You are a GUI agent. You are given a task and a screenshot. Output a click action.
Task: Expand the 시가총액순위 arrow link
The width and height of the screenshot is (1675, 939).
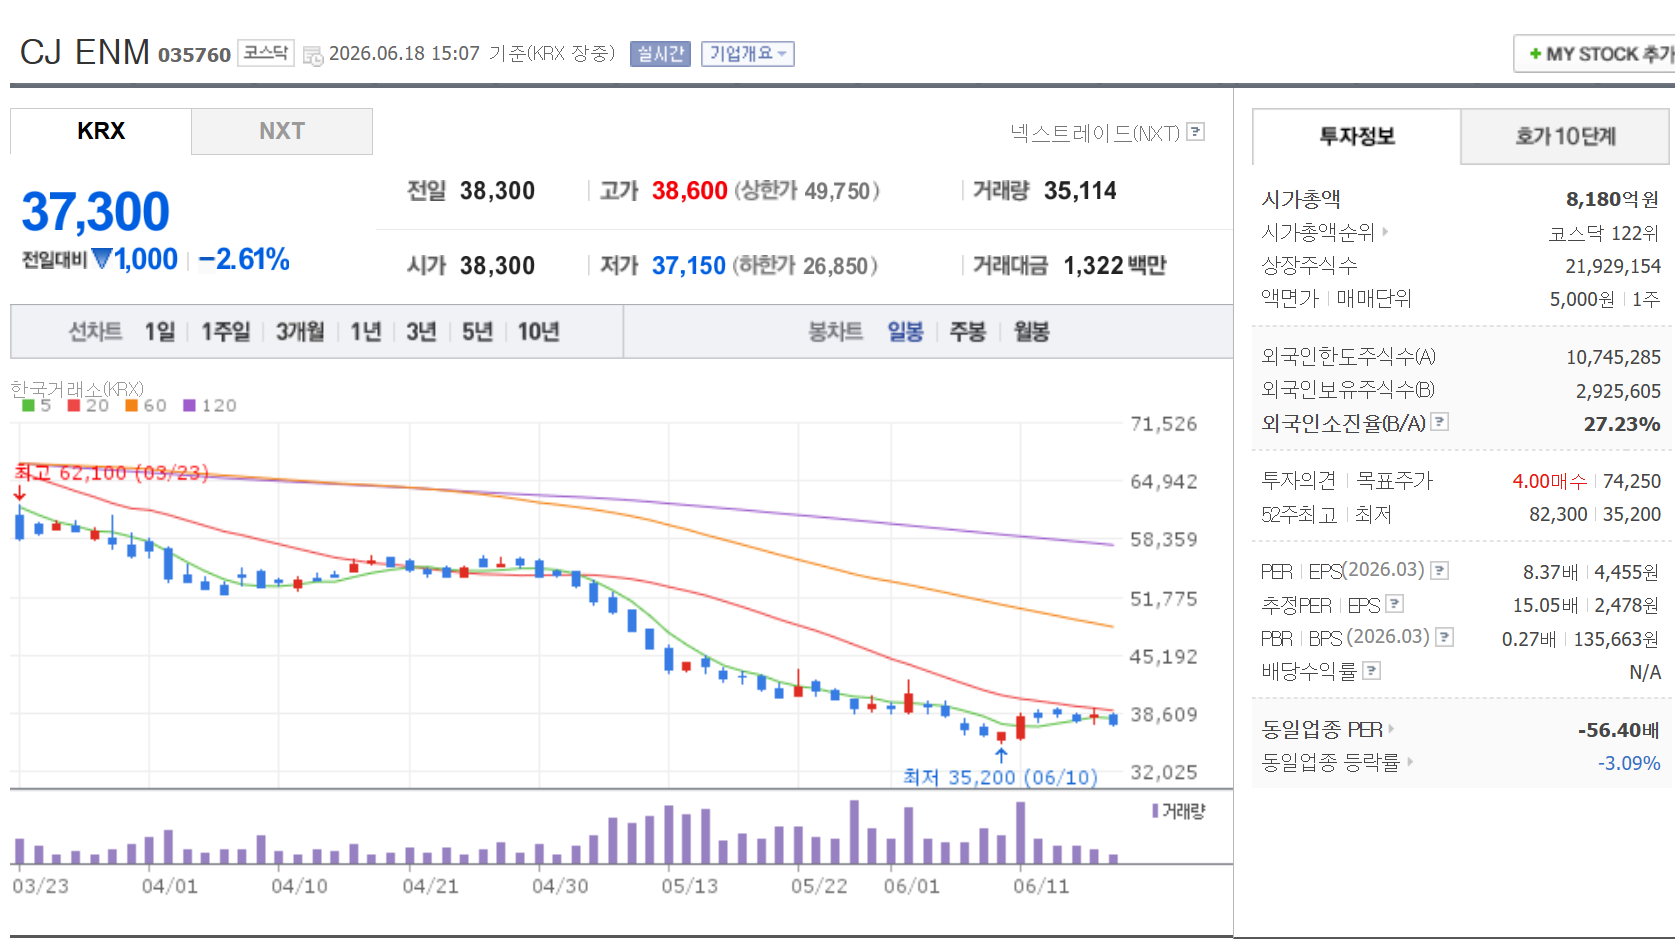point(1385,232)
